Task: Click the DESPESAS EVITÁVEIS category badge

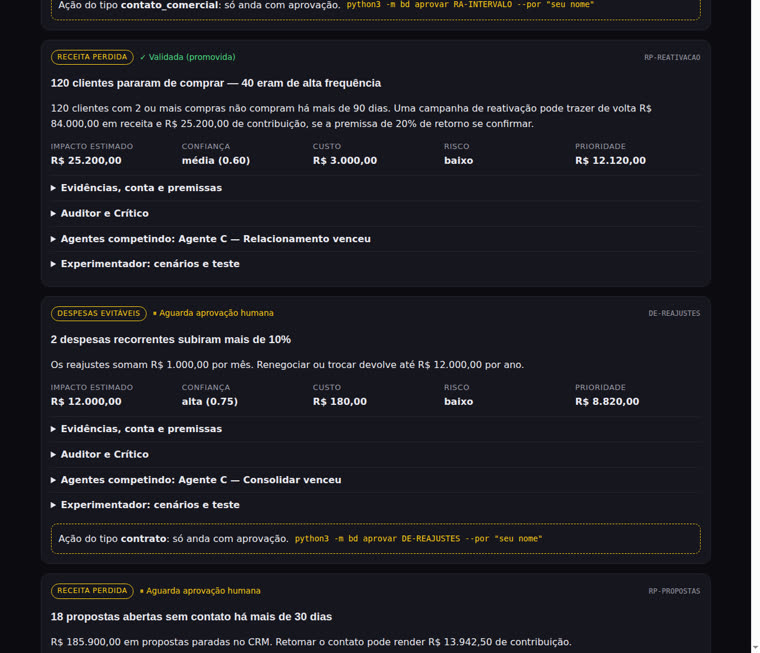Action: coord(99,313)
